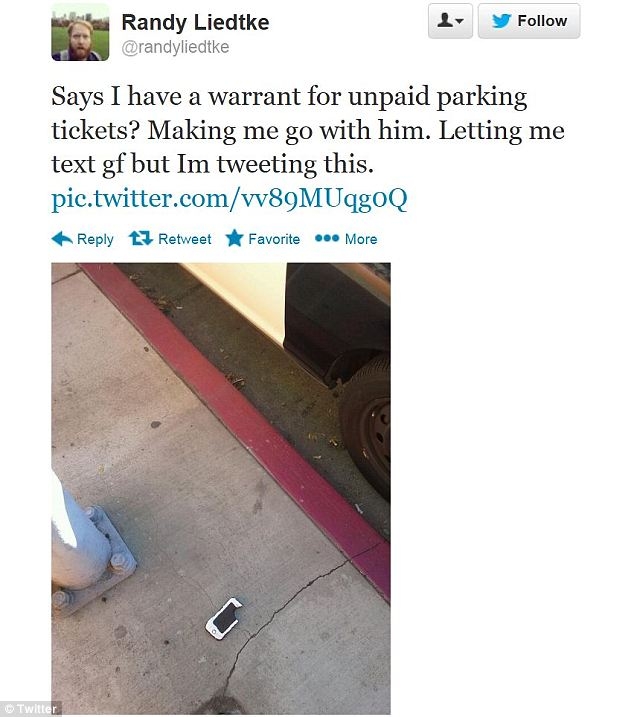The image size is (634, 717).
Task: Click the reply arrow icon
Action: 62,239
